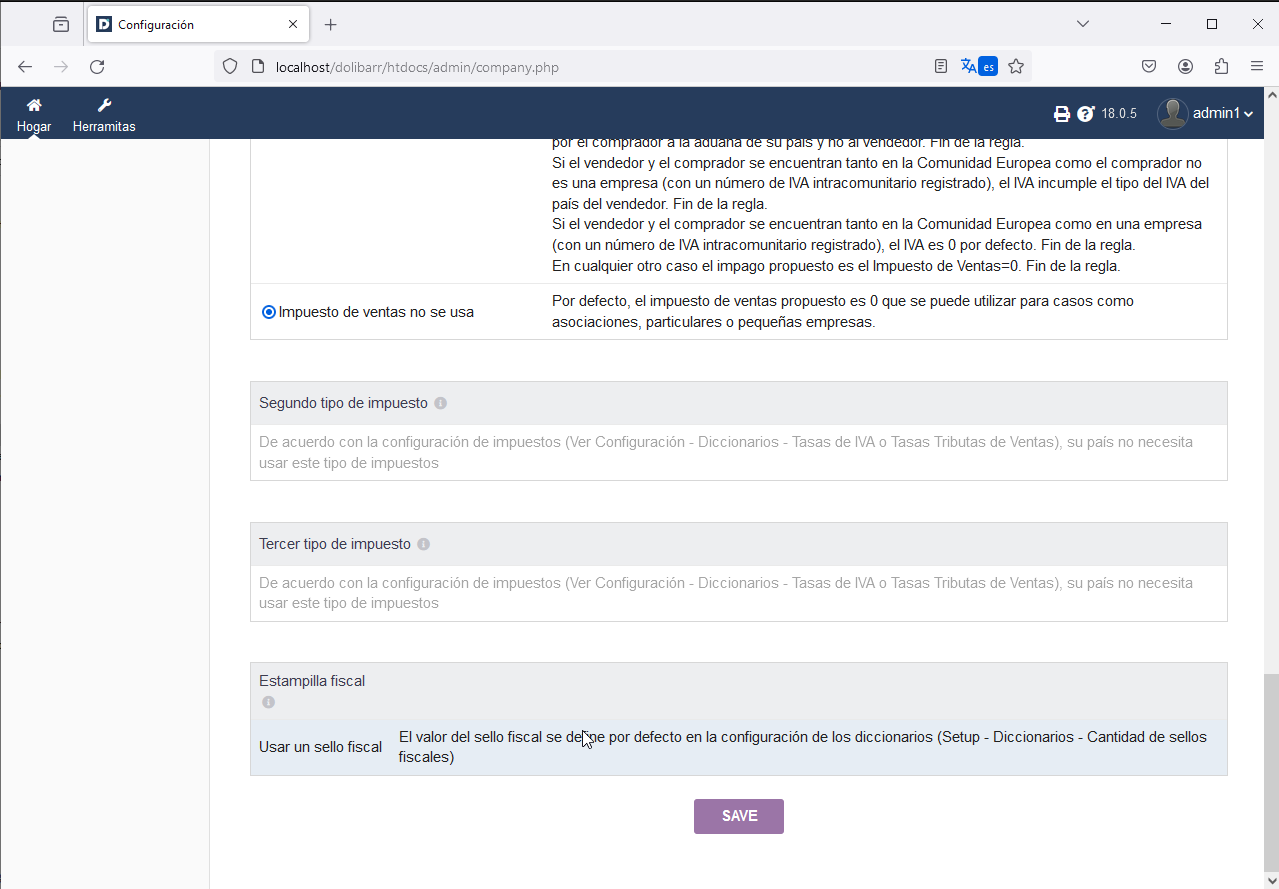Reload the current page

tap(97, 67)
